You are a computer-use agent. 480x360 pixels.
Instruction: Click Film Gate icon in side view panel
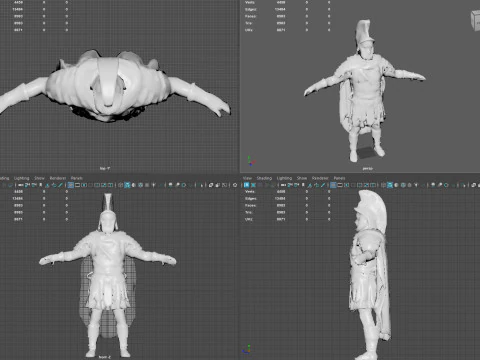(340, 185)
